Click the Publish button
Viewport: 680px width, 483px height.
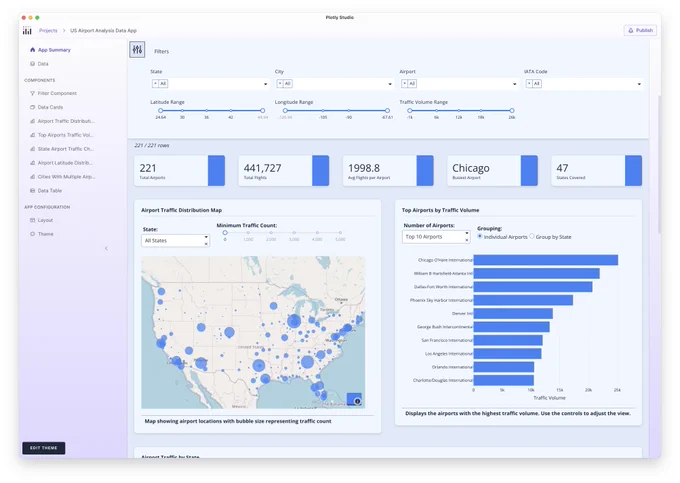(x=640, y=30)
